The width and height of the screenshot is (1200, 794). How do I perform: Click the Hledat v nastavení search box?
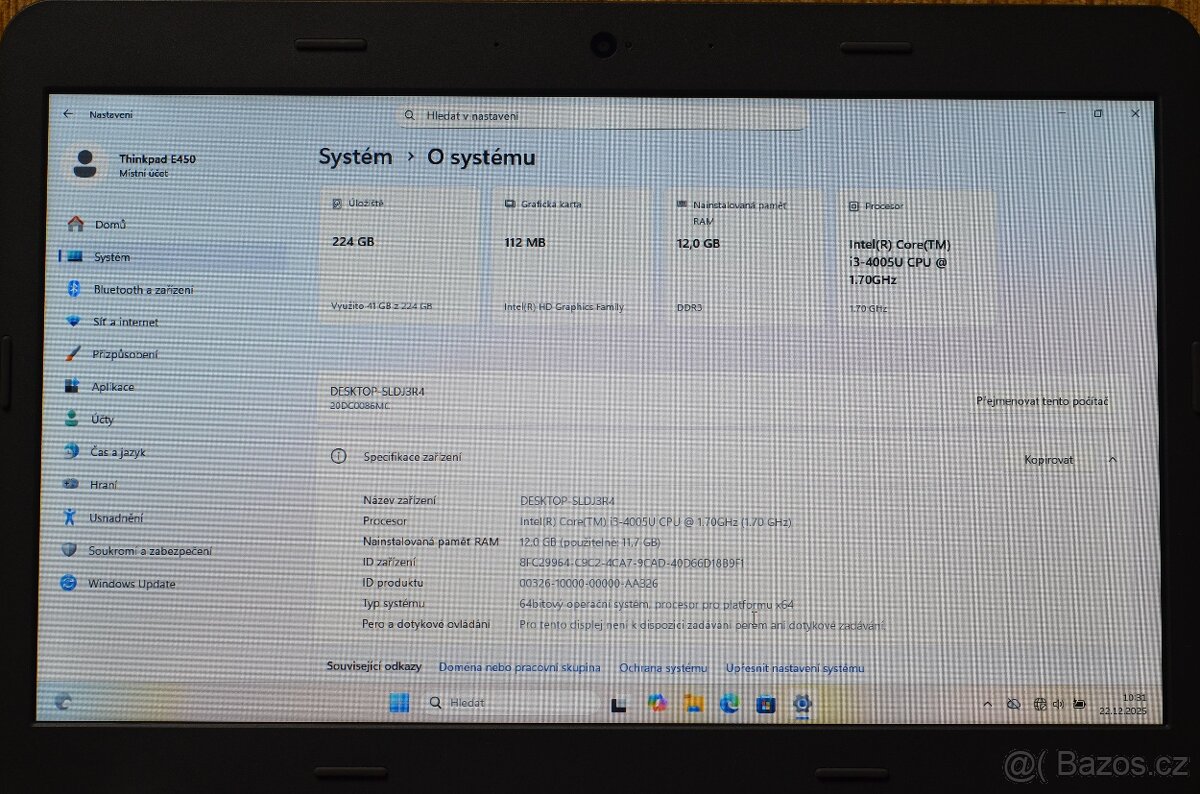pos(600,116)
